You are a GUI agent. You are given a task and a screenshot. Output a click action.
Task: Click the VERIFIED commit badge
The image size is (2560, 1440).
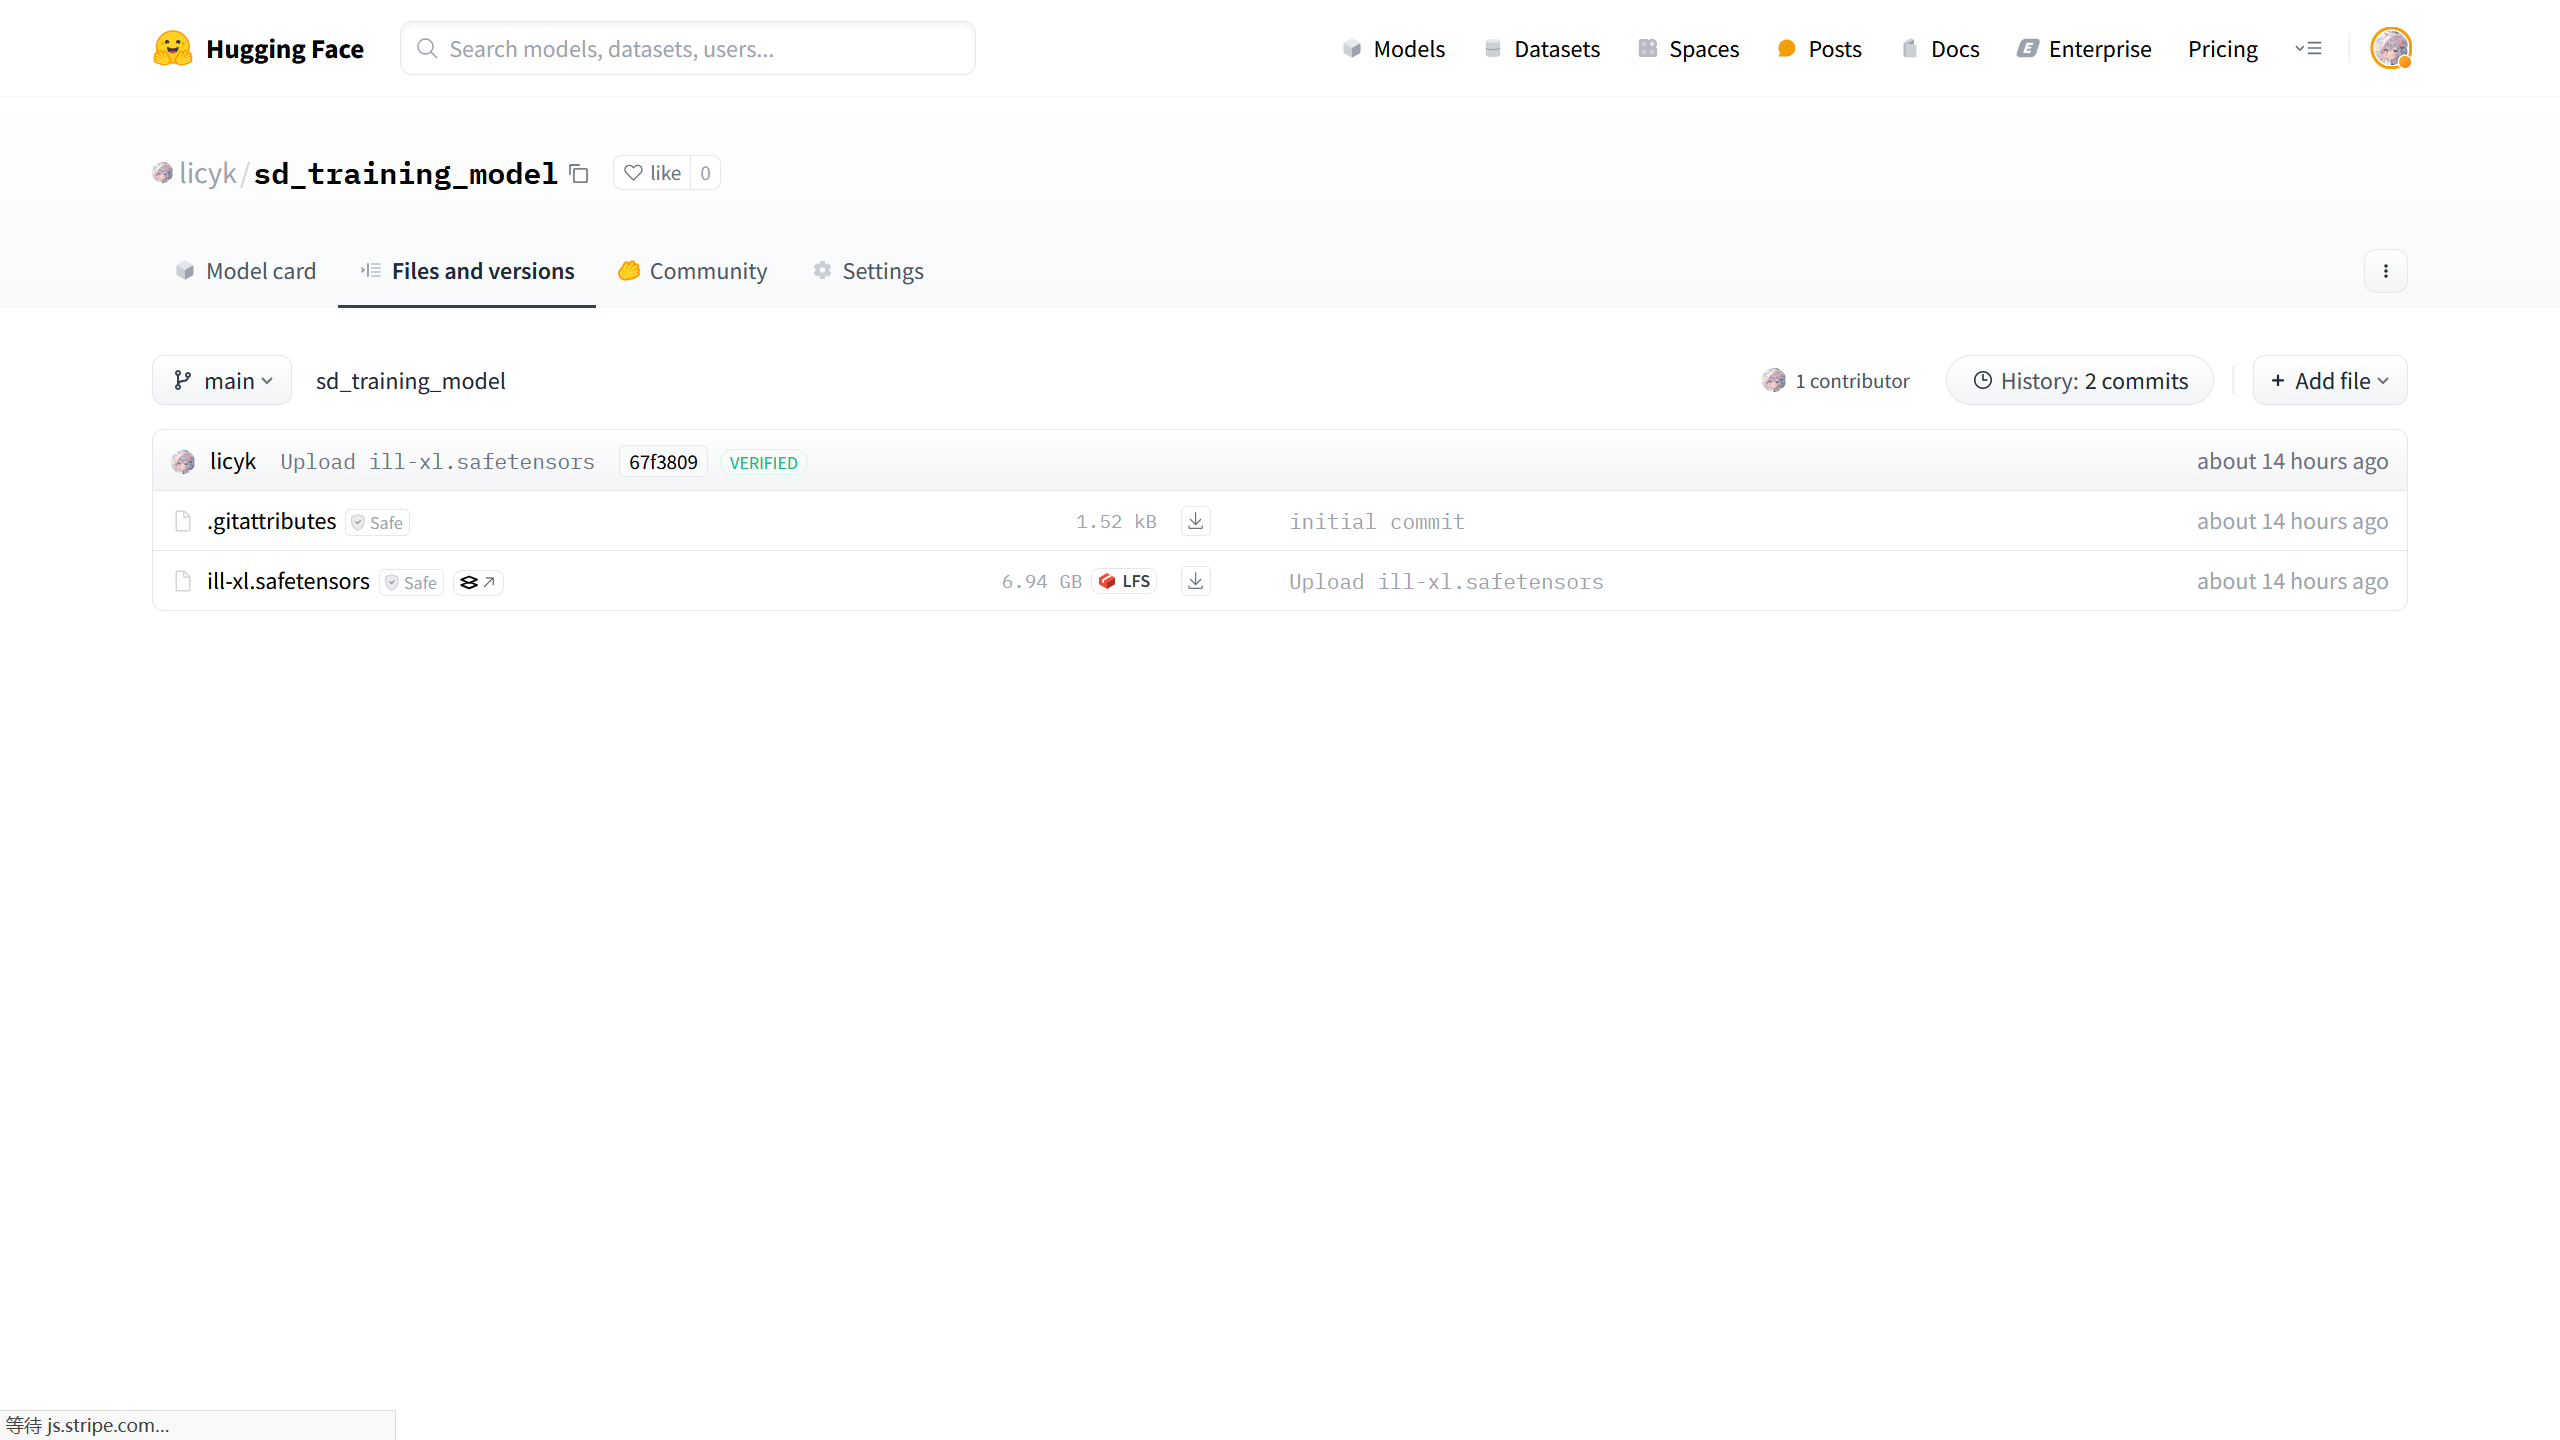763,462
